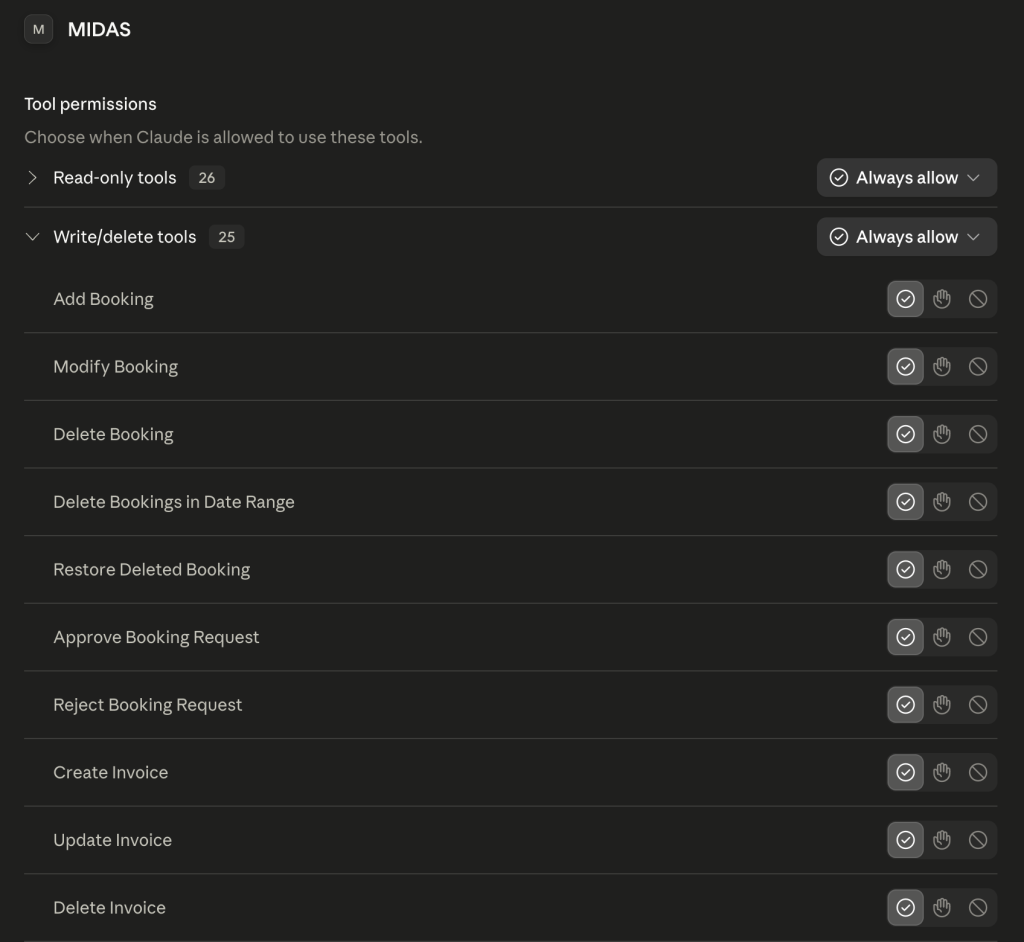1024x942 pixels.
Task: Block the Add Booking tool
Action: 978,299
